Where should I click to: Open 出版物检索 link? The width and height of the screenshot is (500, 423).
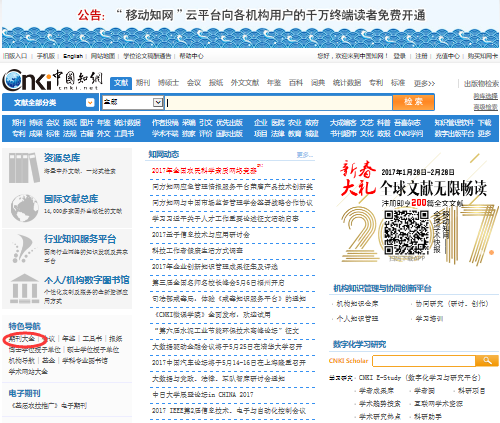coord(481,83)
